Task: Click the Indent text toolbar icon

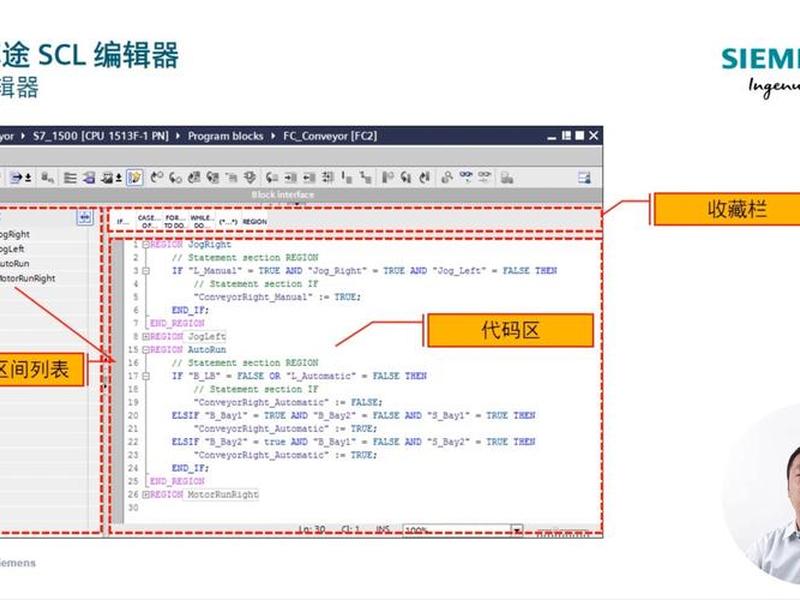Action: coord(291,178)
